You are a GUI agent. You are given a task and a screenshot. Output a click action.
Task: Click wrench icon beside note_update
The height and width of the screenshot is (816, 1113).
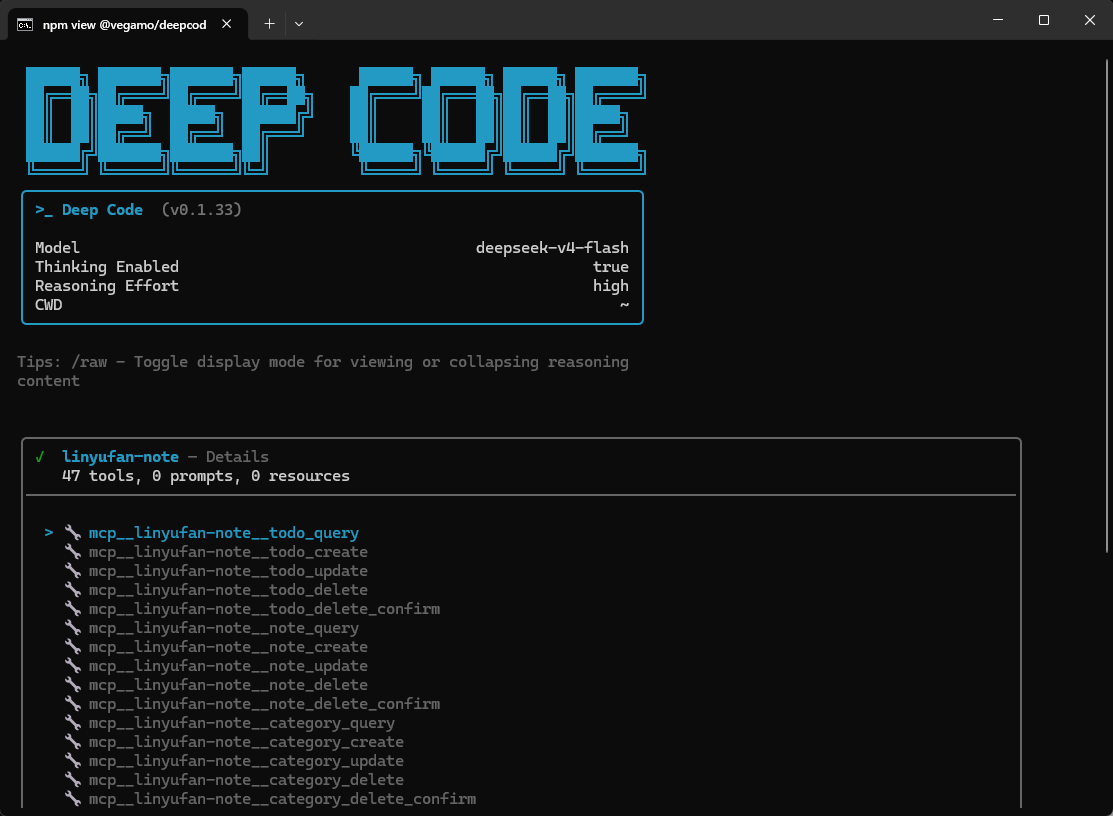coord(72,666)
